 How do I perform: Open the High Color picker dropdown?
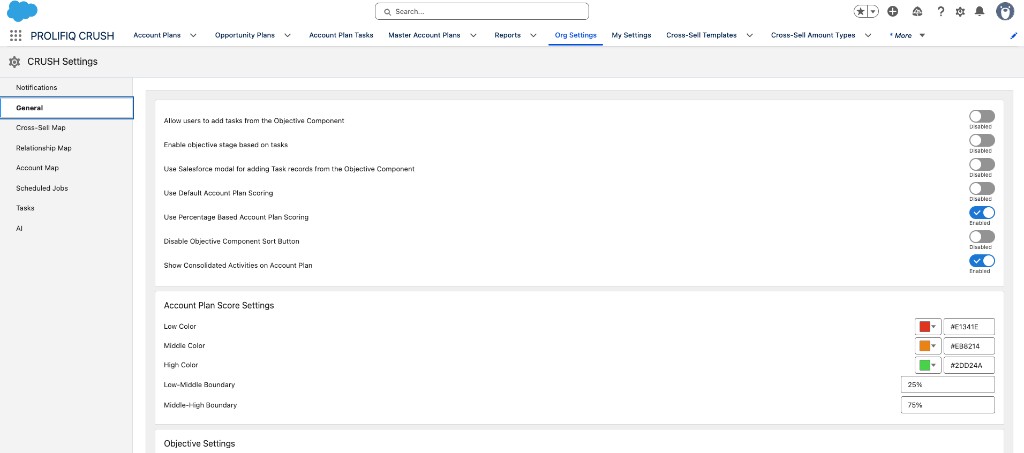(928, 366)
